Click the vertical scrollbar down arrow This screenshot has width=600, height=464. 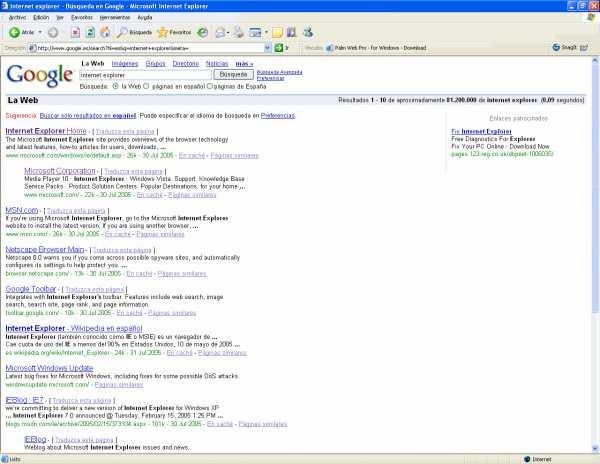595,448
